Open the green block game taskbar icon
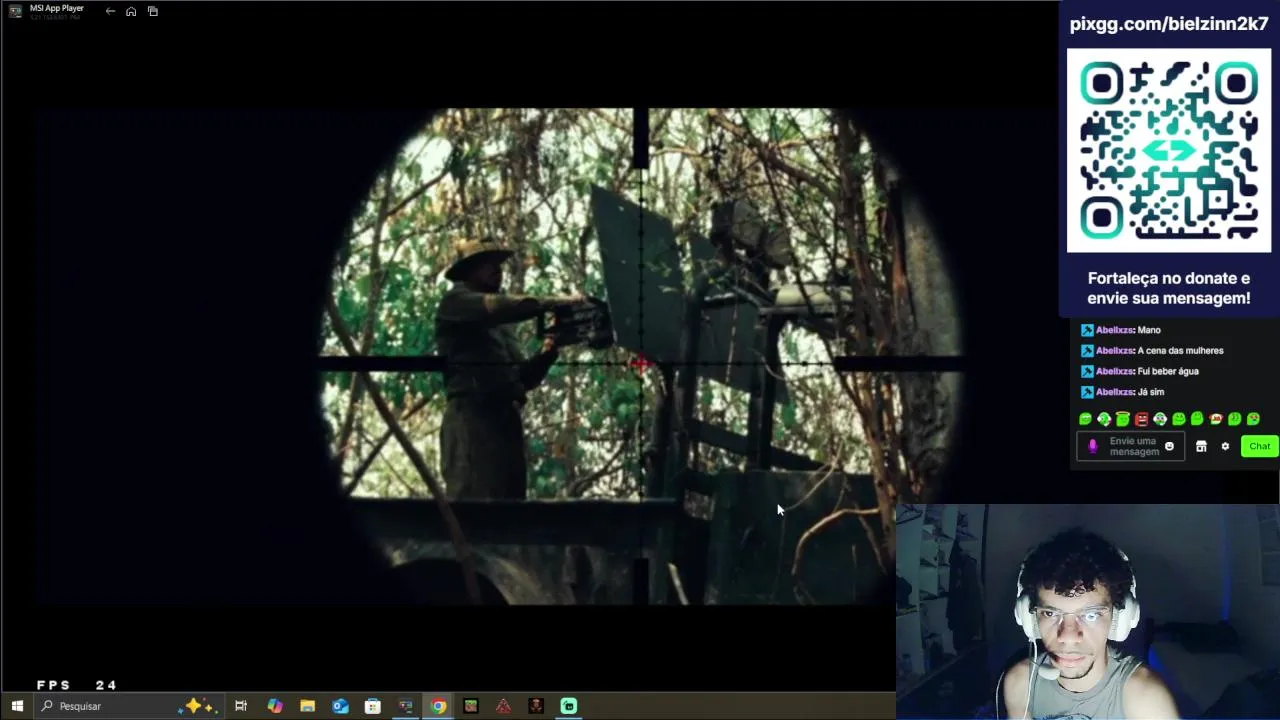The width and height of the screenshot is (1280, 720). click(x=471, y=706)
